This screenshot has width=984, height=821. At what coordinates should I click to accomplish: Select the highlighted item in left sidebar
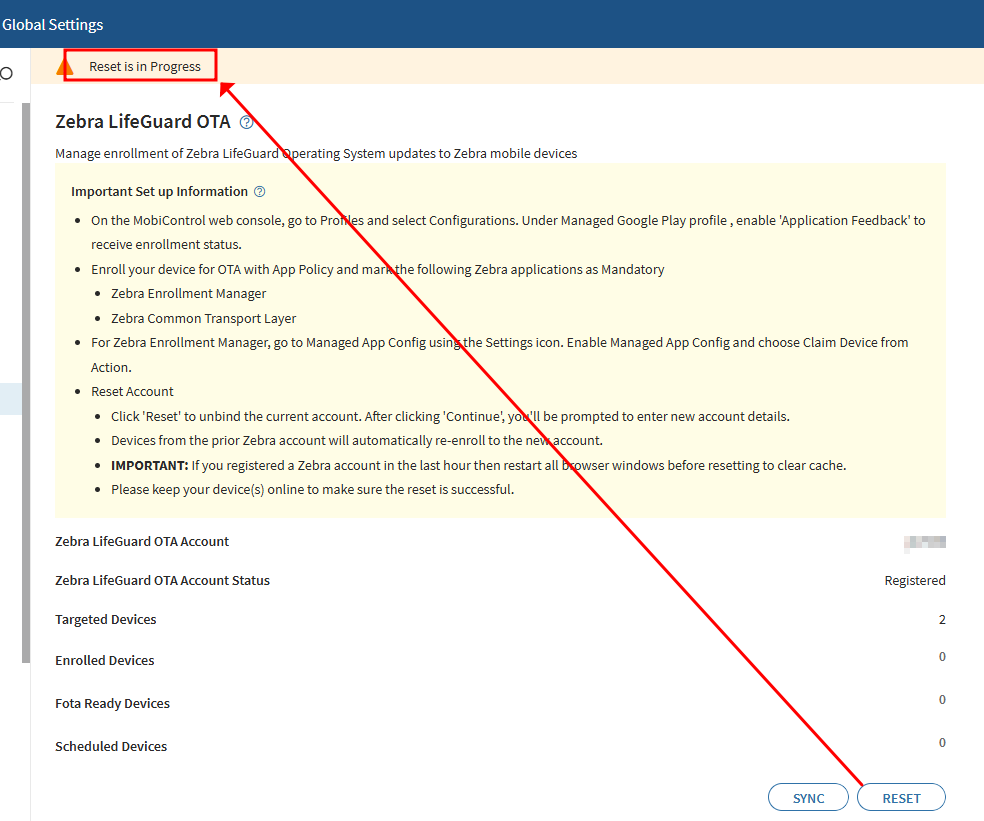pyautogui.click(x=14, y=398)
